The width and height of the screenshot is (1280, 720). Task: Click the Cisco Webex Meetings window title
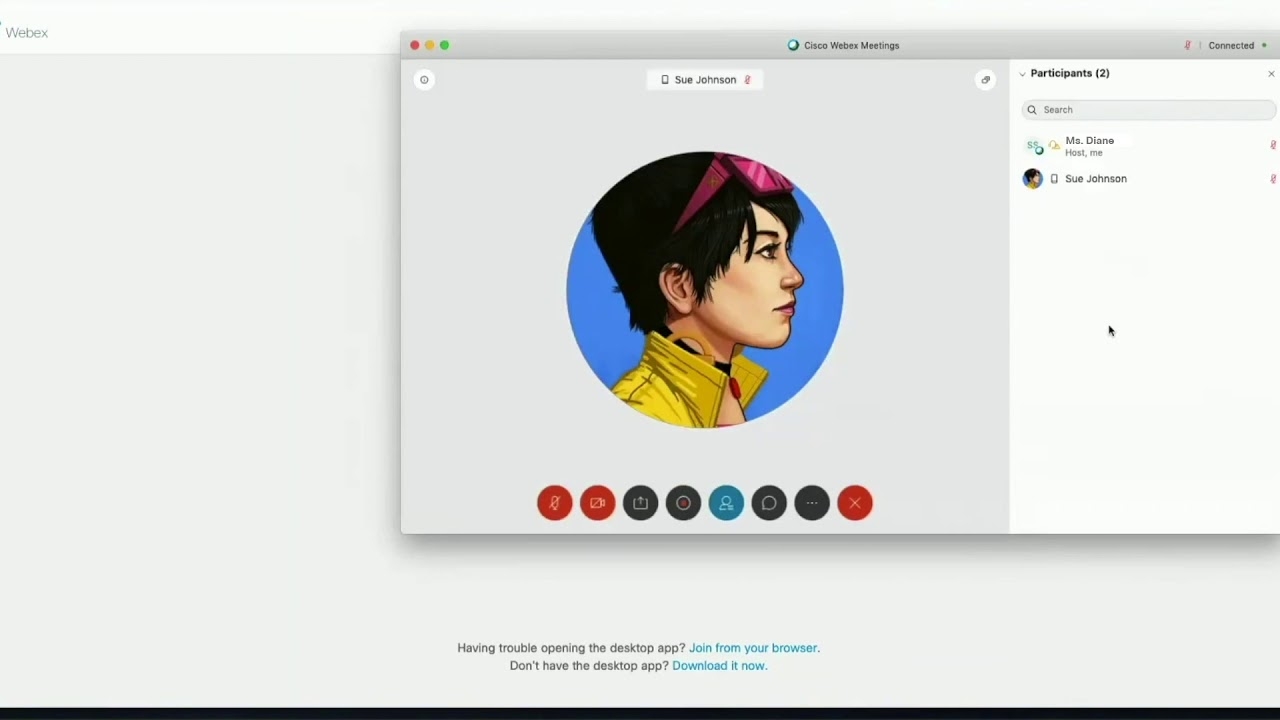pyautogui.click(x=851, y=45)
